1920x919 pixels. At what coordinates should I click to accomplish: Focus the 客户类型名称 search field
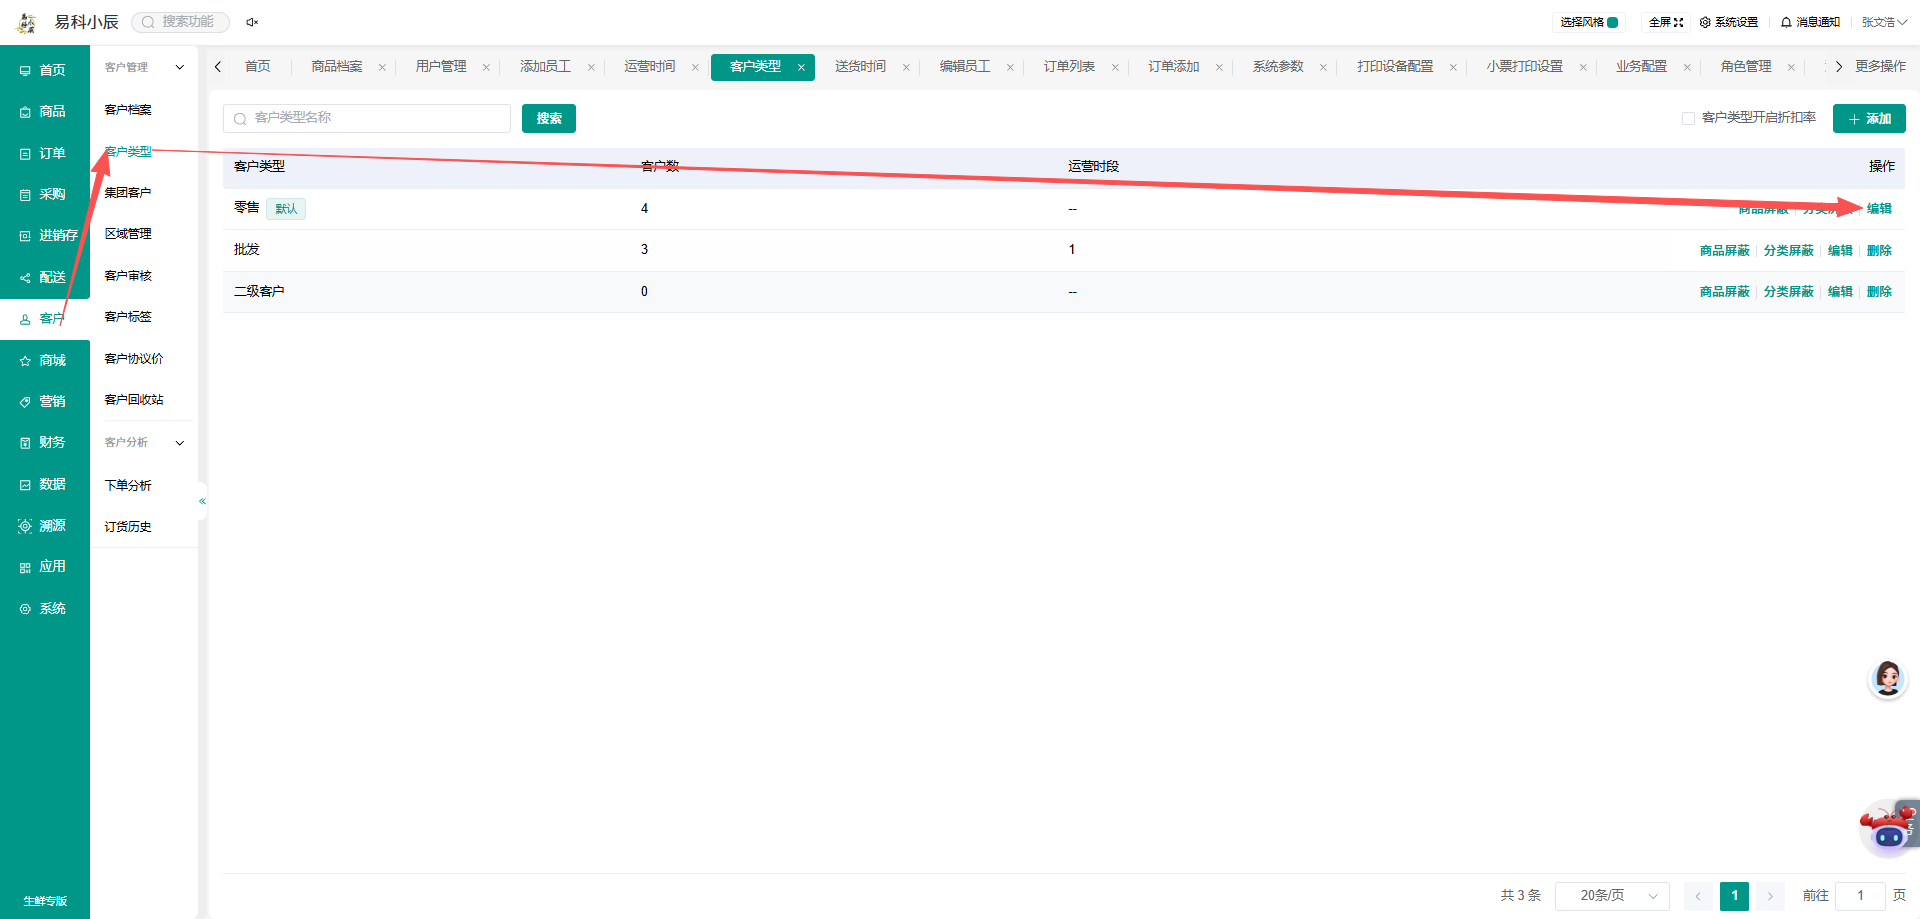[367, 118]
